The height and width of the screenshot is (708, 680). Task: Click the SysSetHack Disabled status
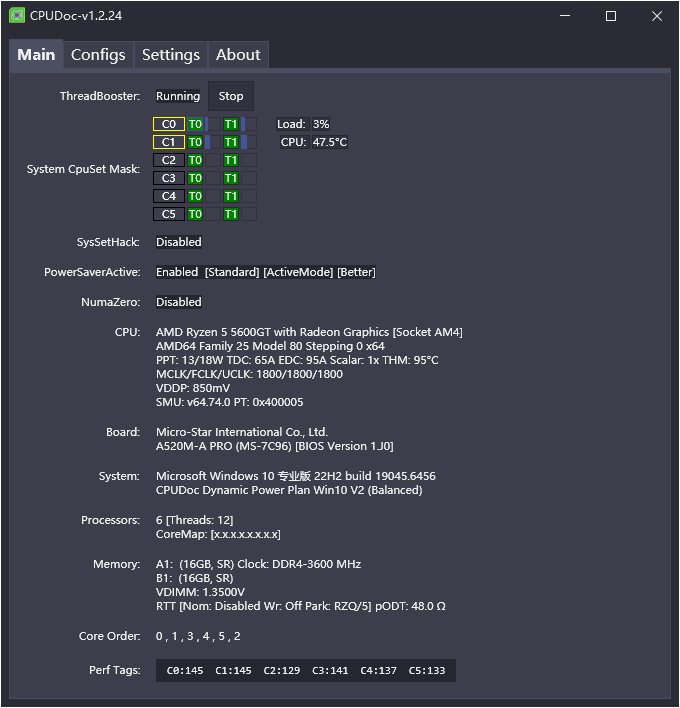(x=179, y=242)
